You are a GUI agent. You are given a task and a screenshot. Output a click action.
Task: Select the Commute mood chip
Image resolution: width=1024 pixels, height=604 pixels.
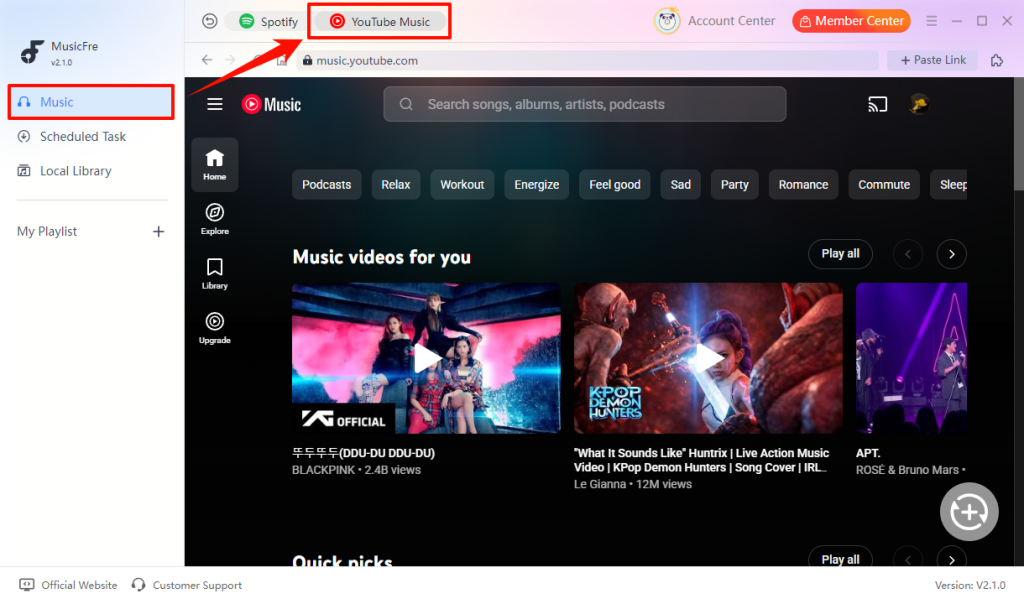point(884,185)
